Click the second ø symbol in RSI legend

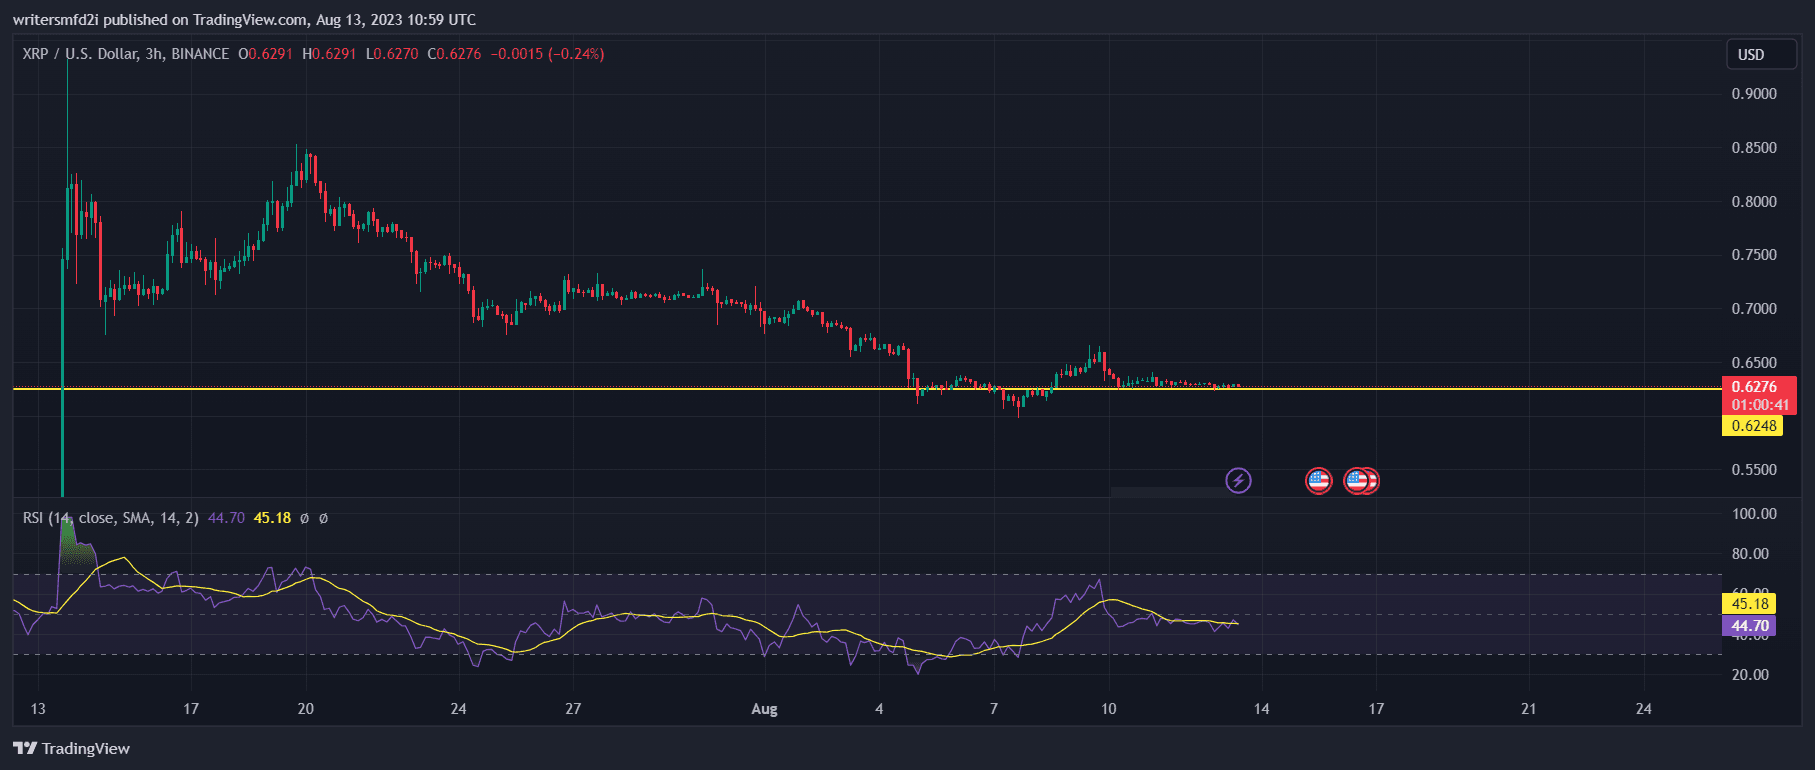pos(323,518)
